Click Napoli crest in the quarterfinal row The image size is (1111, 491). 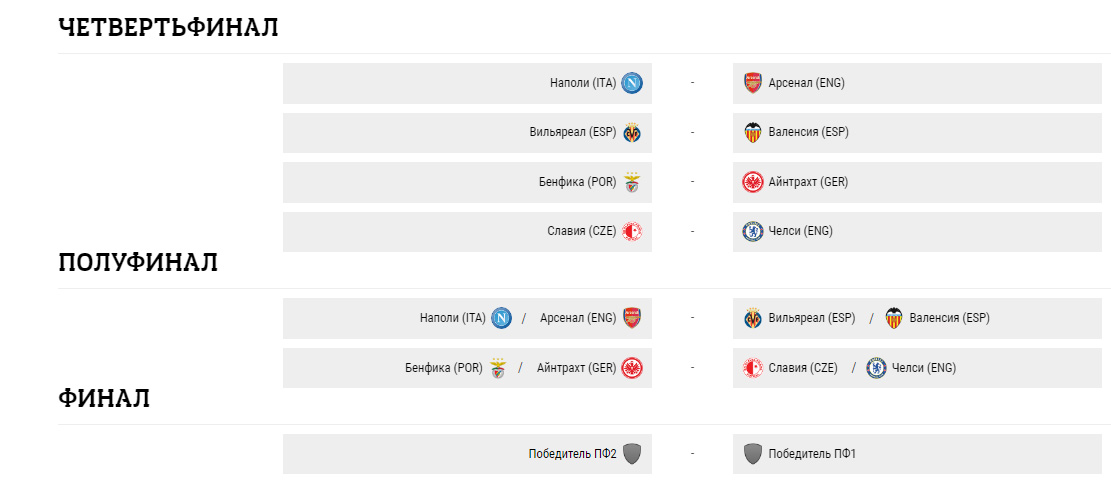coord(632,83)
